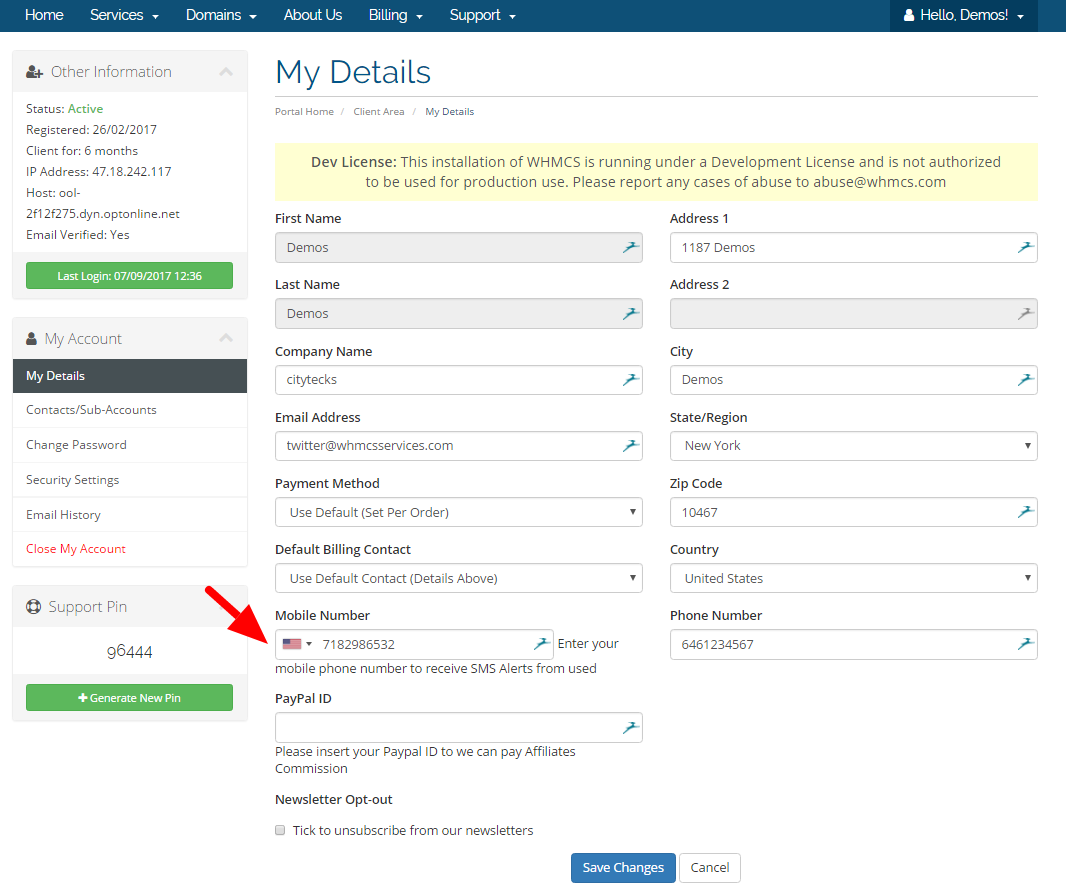Image resolution: width=1066 pixels, height=891 pixels.
Task: Open About Us from the navbar
Action: coord(313,15)
